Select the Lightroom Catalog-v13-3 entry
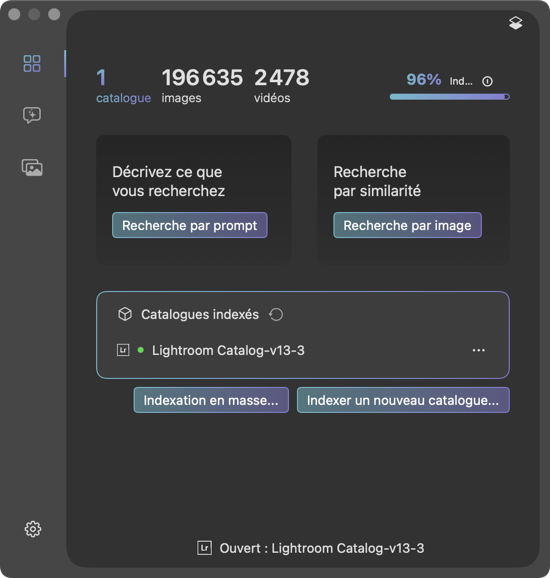The width and height of the screenshot is (550, 578). (228, 350)
